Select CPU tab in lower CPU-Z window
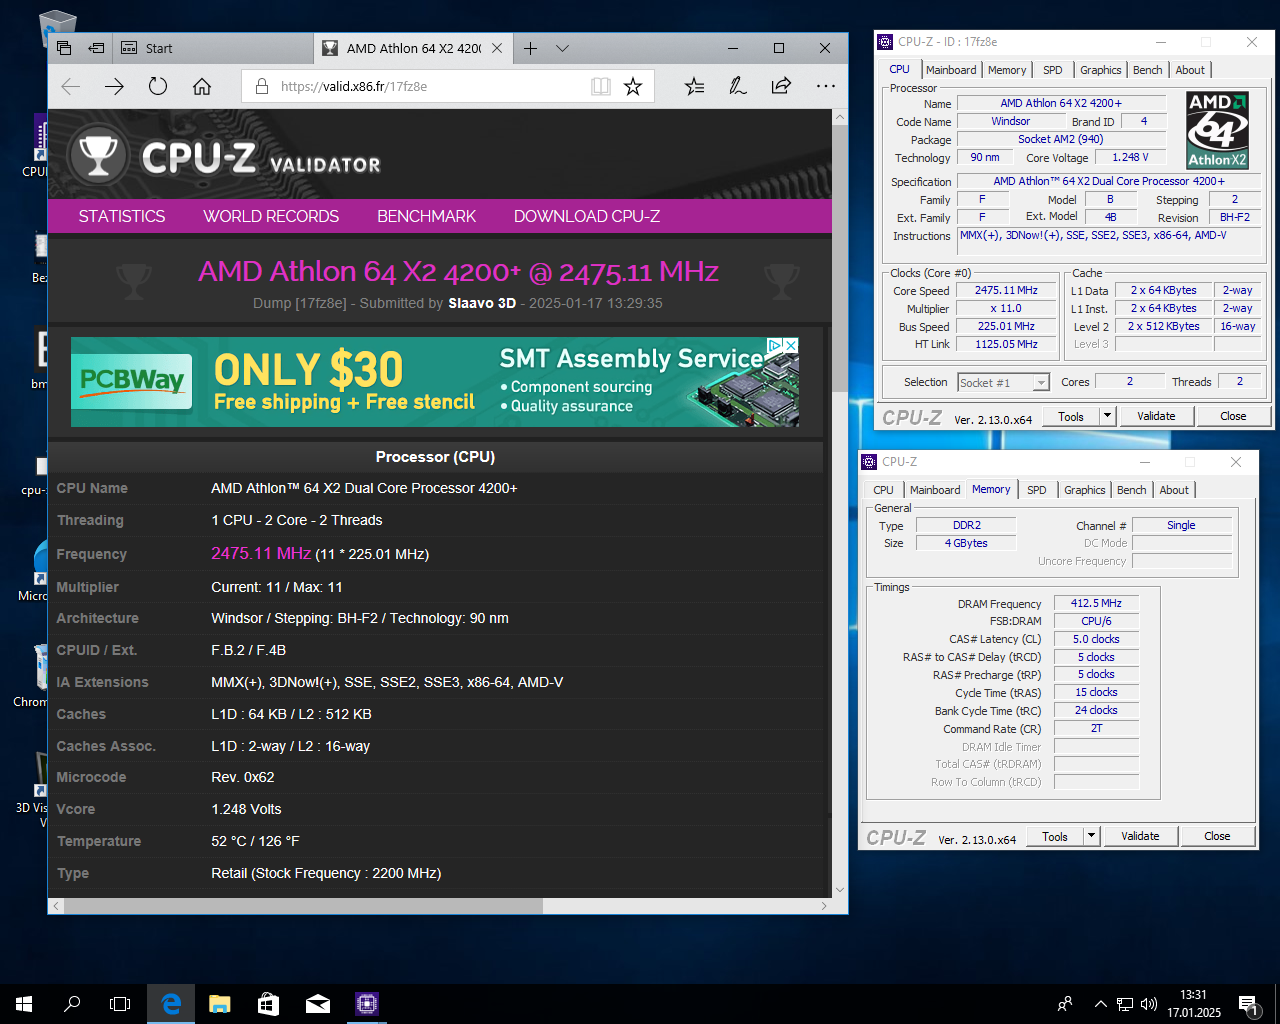 884,490
